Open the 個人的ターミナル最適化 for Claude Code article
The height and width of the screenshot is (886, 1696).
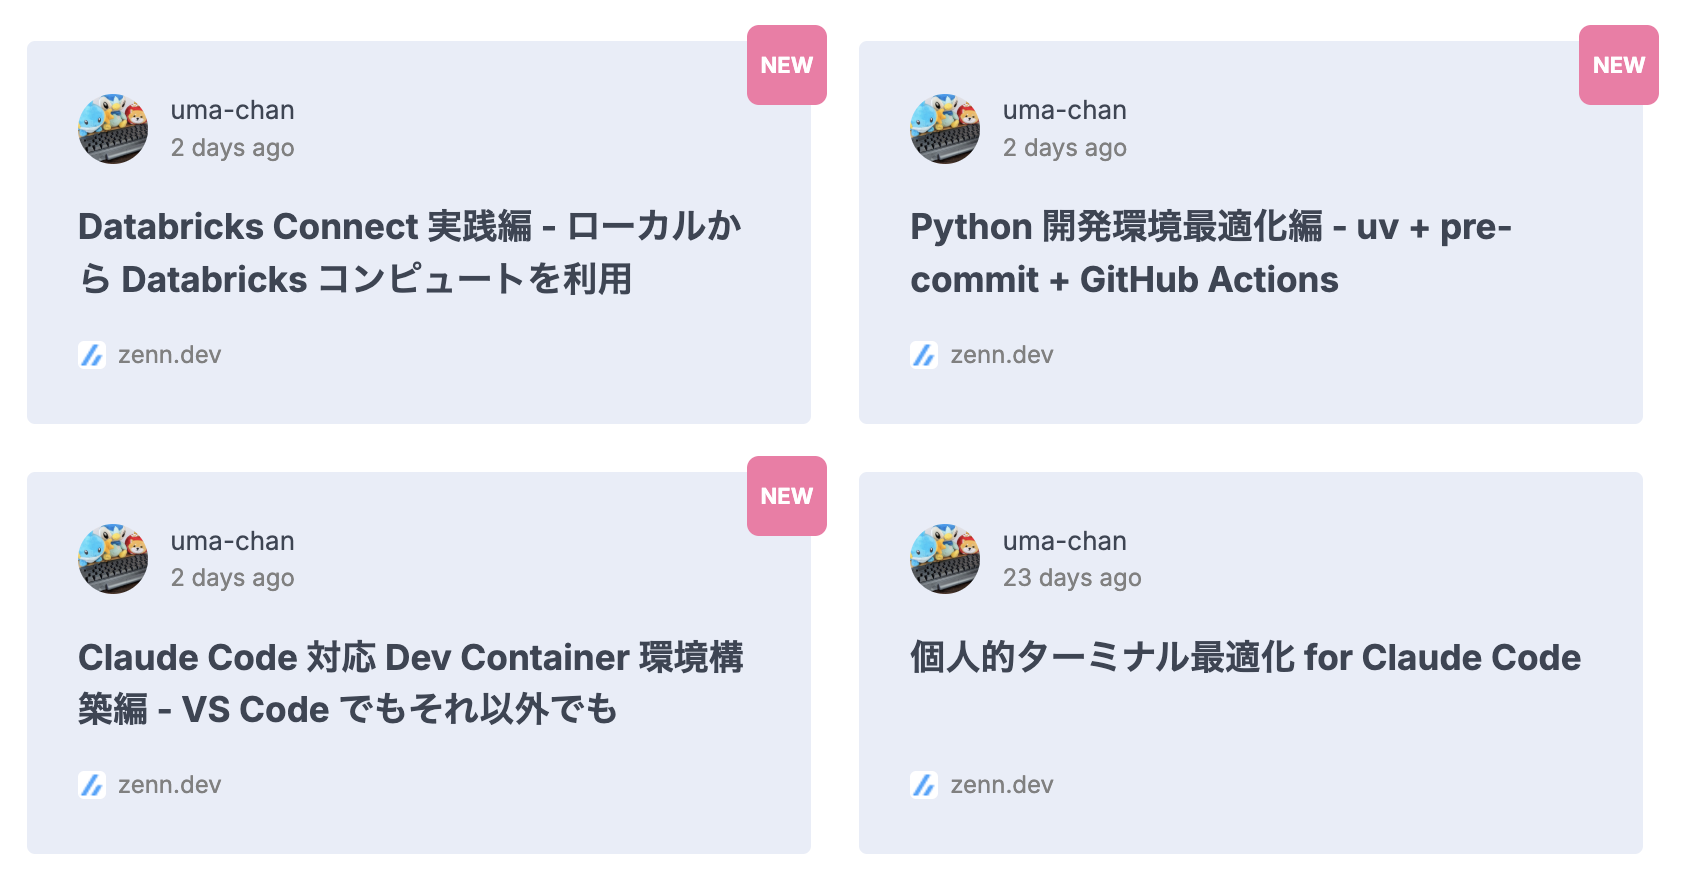point(1245,658)
